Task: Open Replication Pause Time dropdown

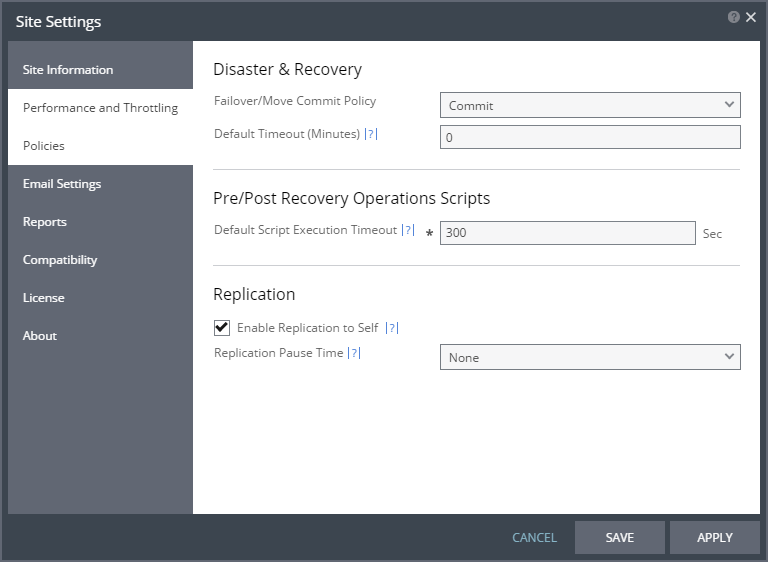Action: point(590,357)
